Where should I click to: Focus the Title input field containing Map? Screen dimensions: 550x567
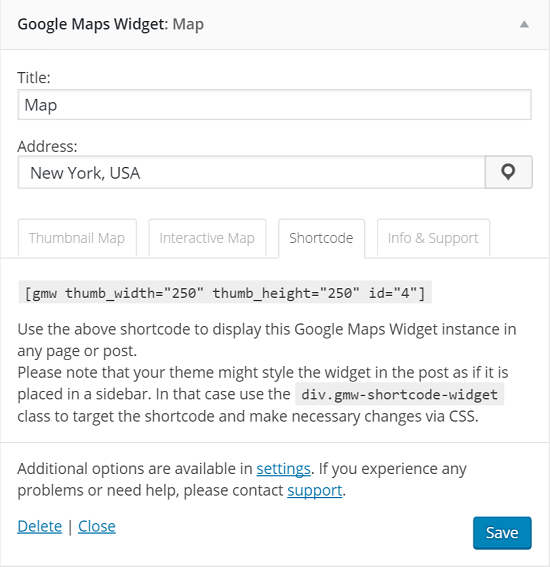pyautogui.click(x=274, y=105)
